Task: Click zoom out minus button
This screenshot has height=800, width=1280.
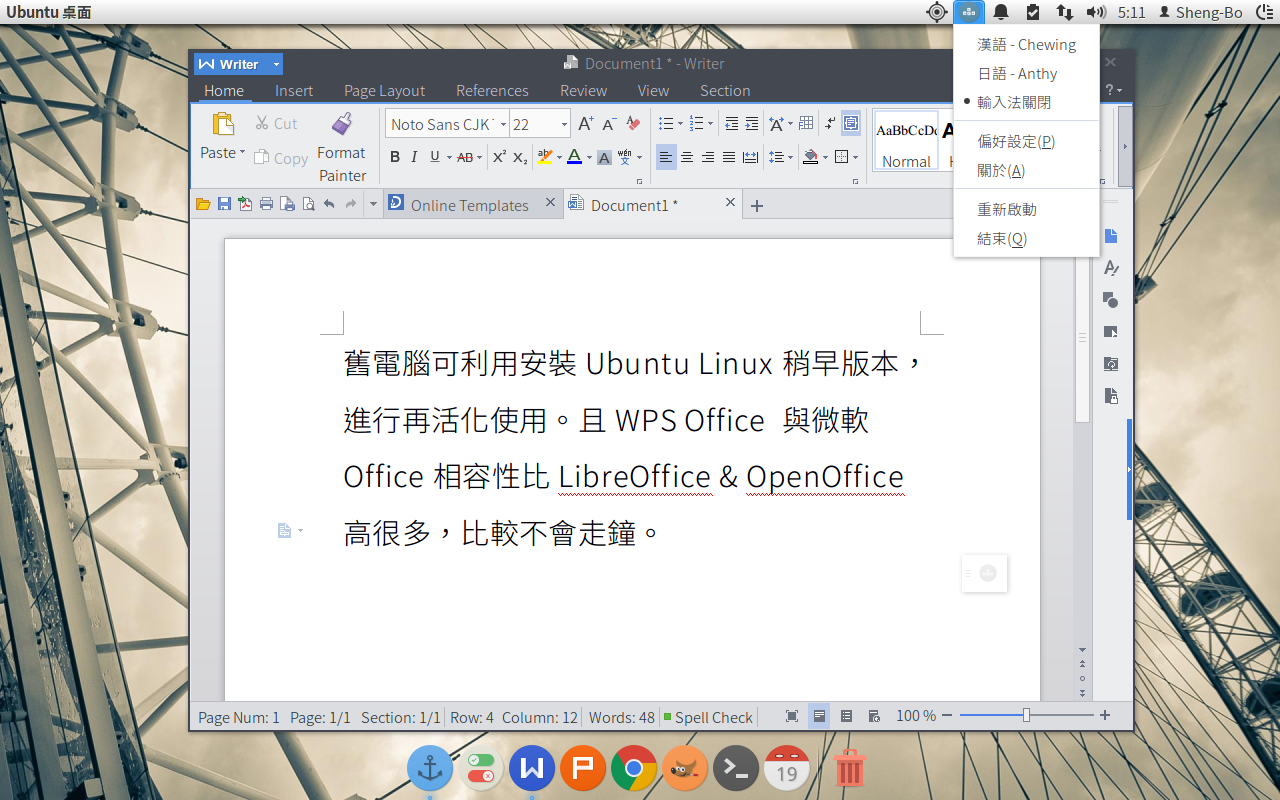Action: (x=947, y=715)
